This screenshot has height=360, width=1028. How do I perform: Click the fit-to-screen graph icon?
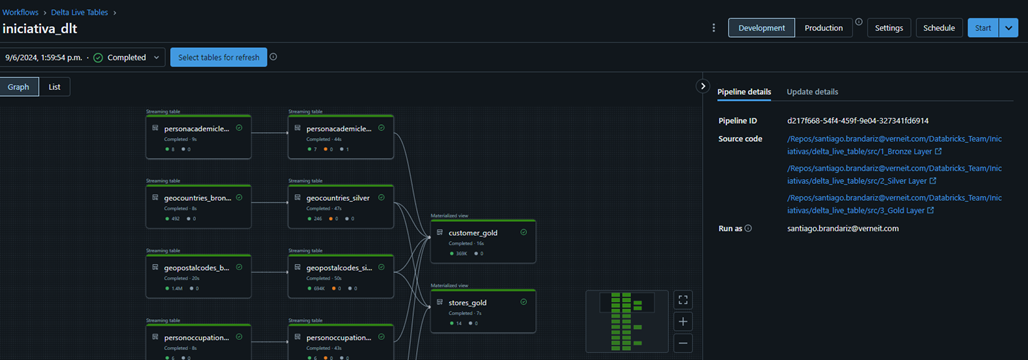click(683, 300)
